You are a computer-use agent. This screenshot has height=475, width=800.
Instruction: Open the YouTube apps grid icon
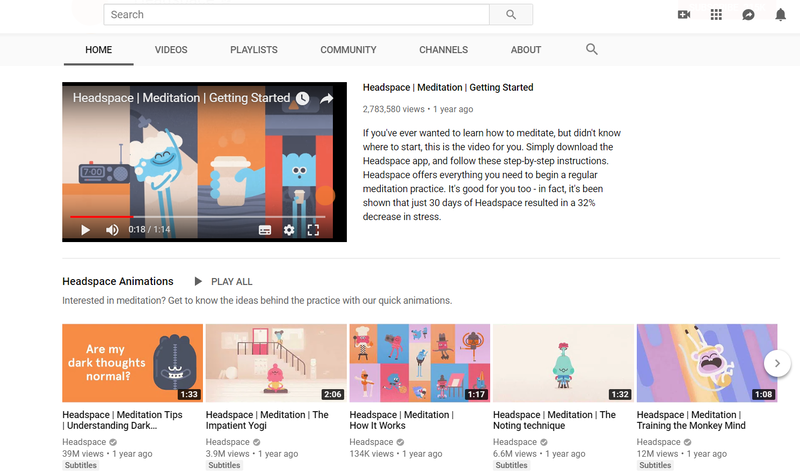[x=716, y=15]
